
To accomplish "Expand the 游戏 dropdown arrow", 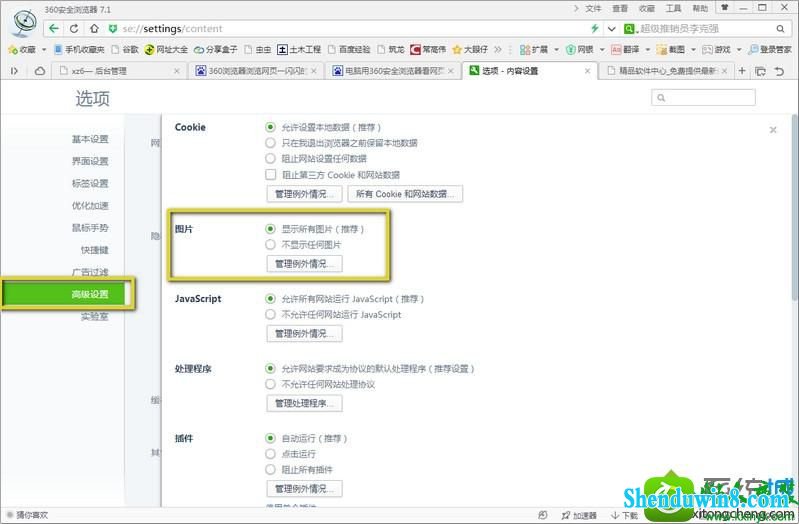I will (x=739, y=49).
